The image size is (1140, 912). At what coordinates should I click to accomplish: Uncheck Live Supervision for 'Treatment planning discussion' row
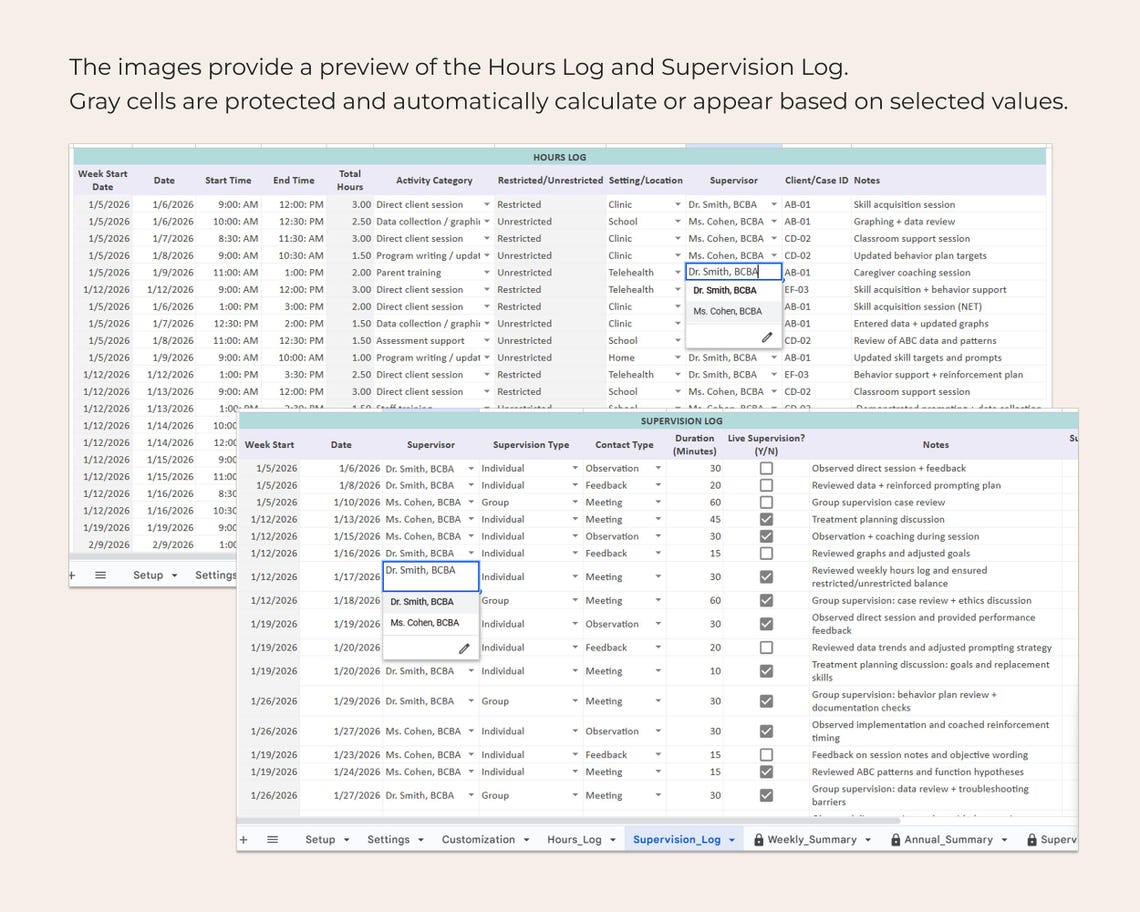(x=766, y=519)
